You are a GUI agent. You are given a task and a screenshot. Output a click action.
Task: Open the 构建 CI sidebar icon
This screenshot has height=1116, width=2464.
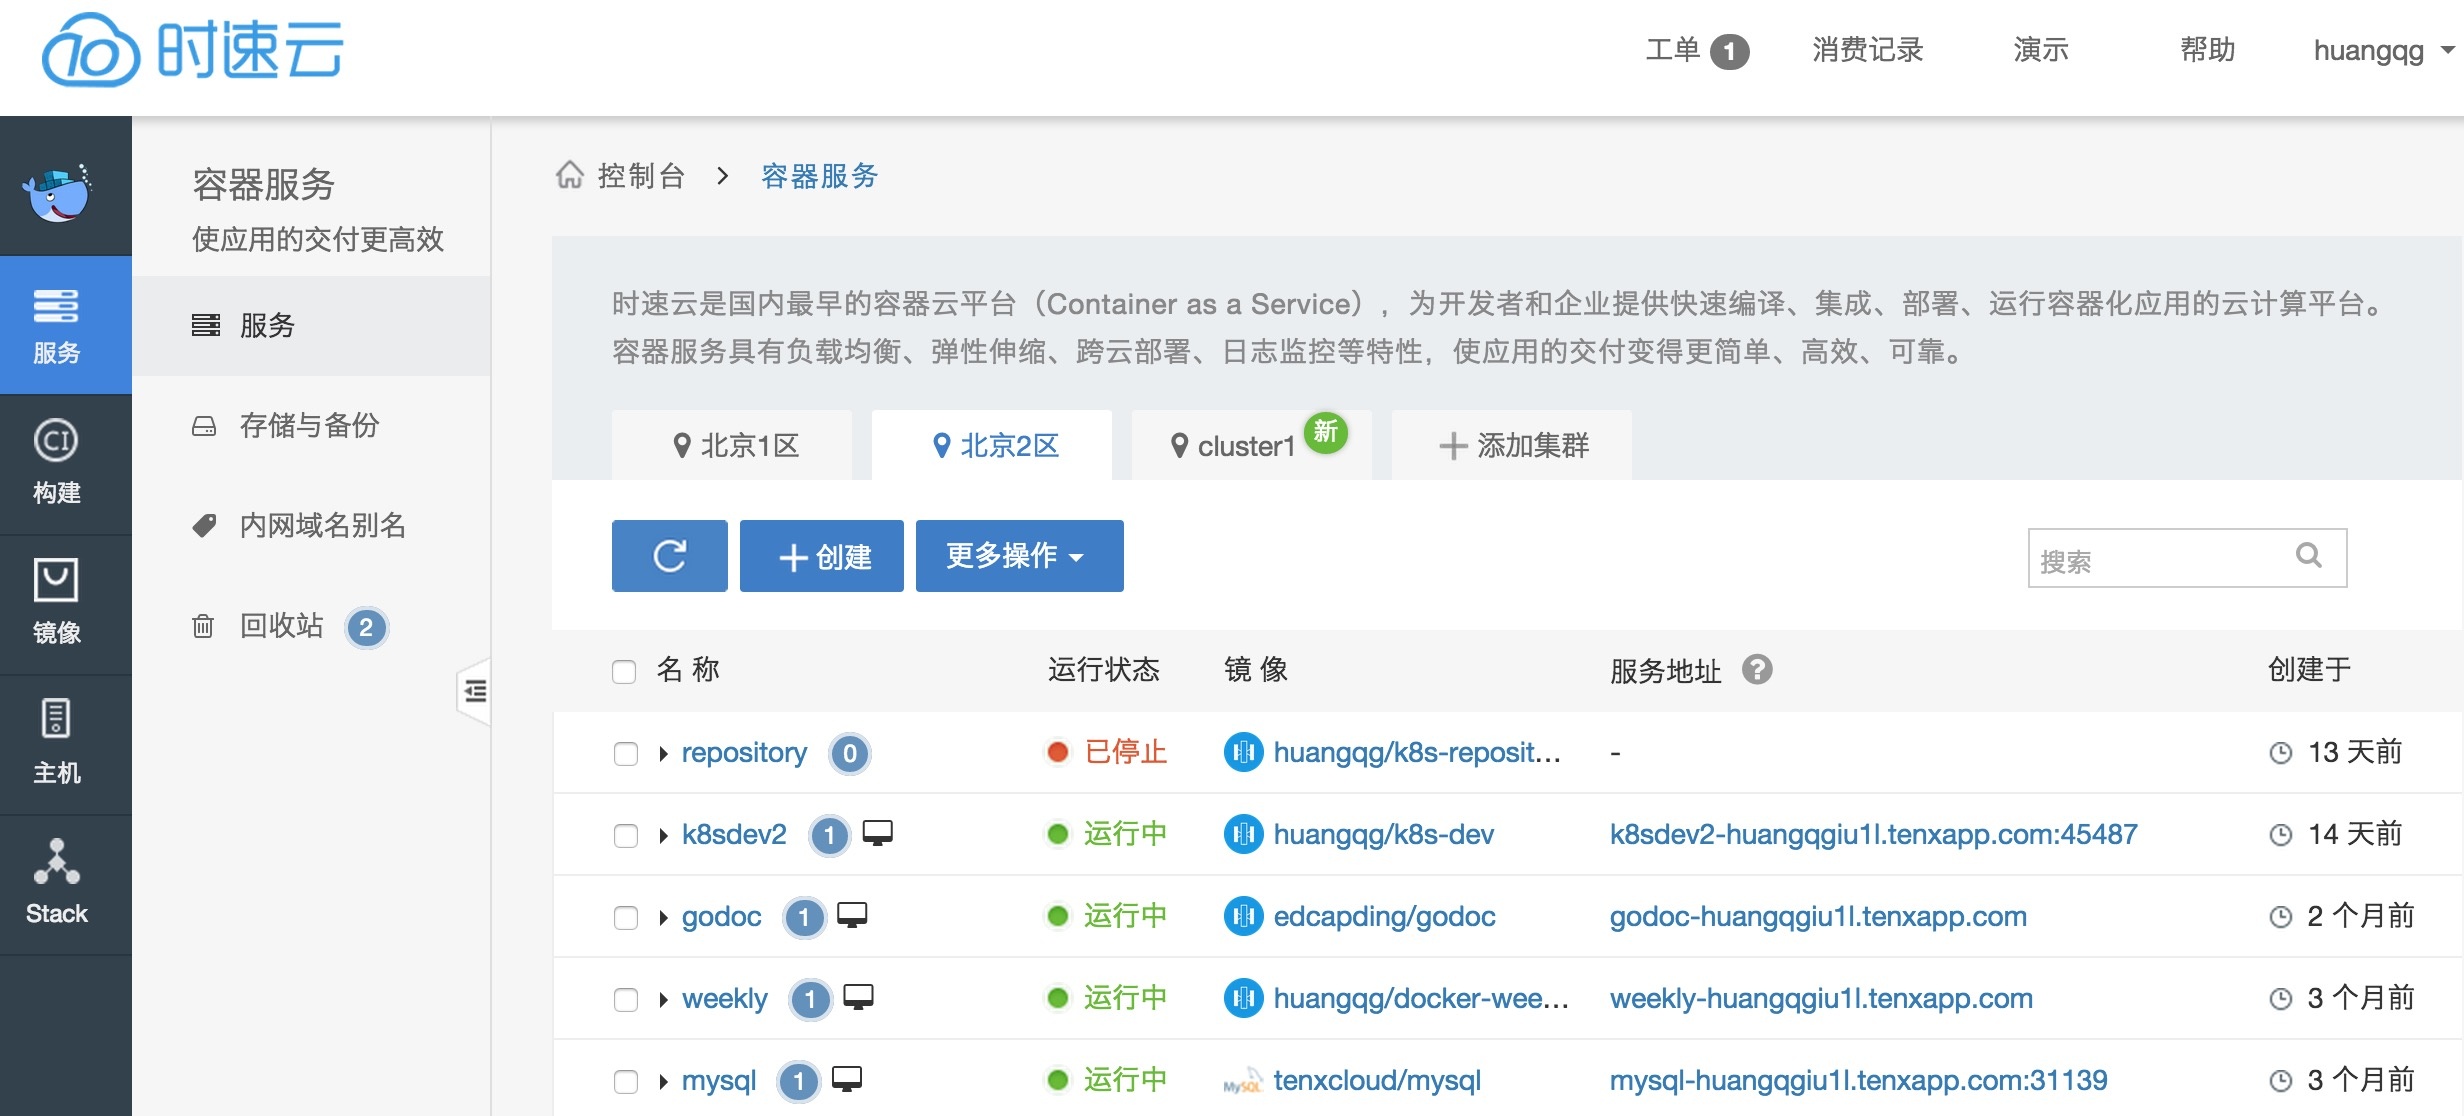click(x=56, y=464)
